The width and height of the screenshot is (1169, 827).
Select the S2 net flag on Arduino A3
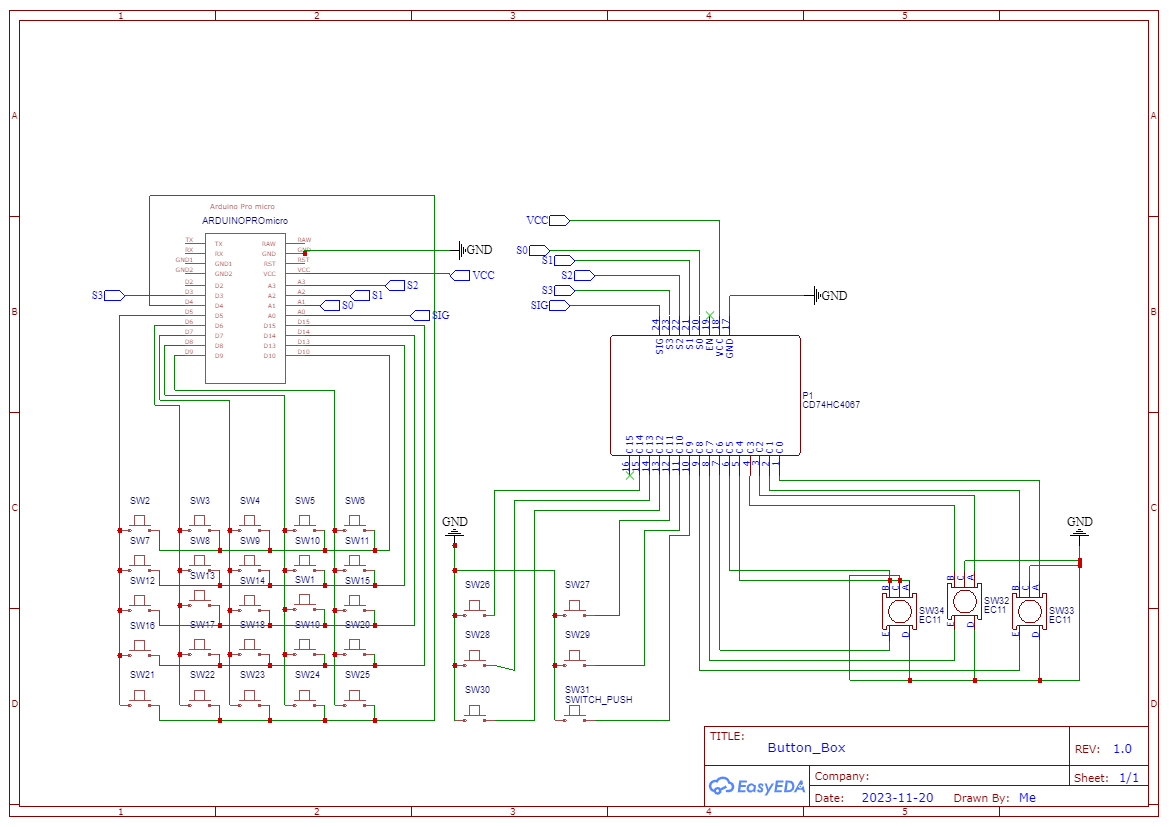(402, 285)
